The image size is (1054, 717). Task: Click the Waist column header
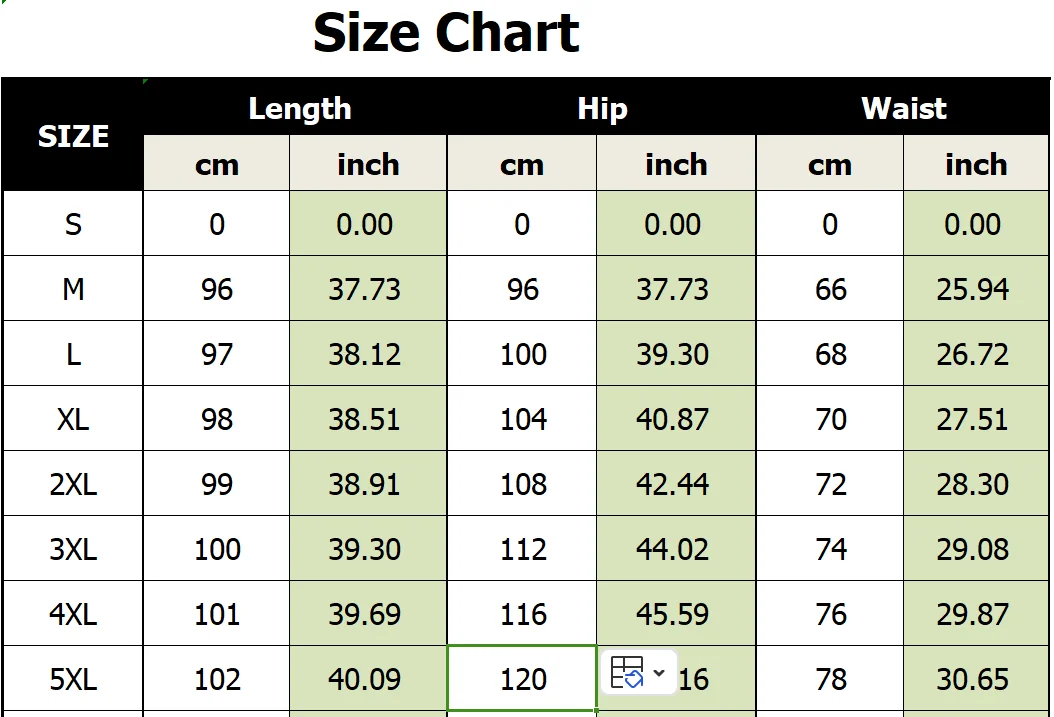click(904, 108)
